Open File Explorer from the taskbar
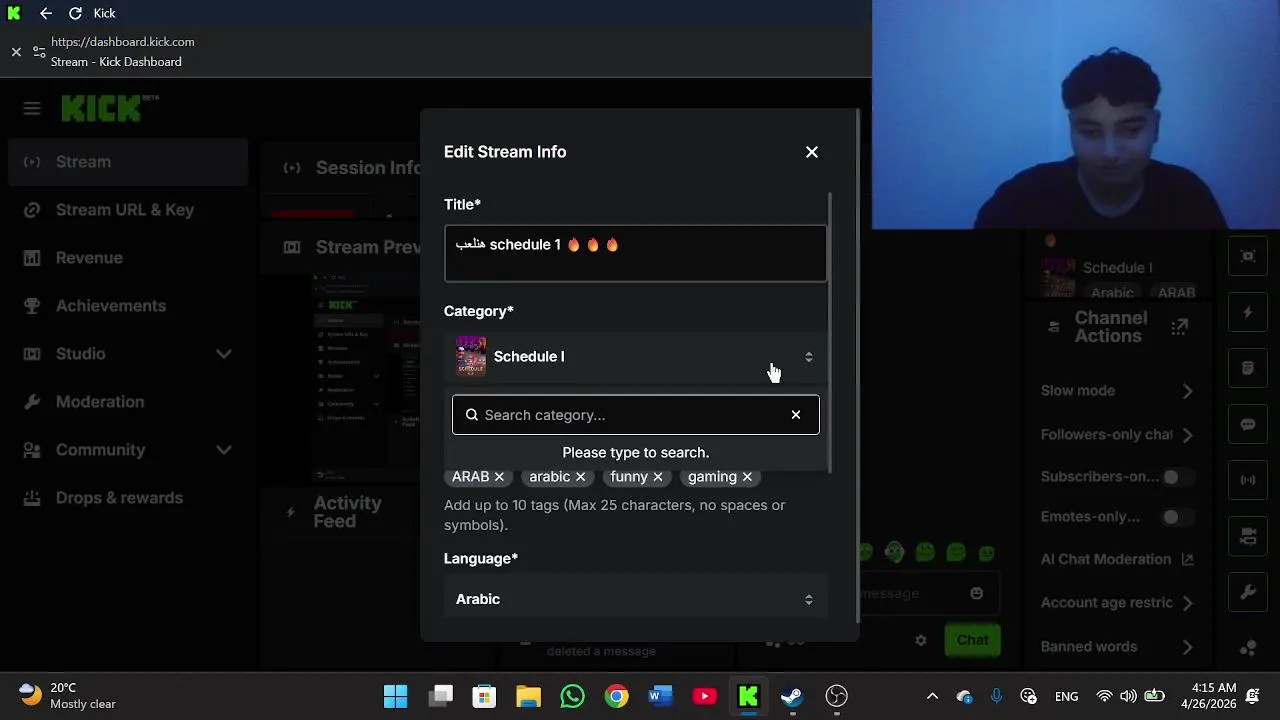Viewport: 1280px width, 720px height. [x=528, y=696]
